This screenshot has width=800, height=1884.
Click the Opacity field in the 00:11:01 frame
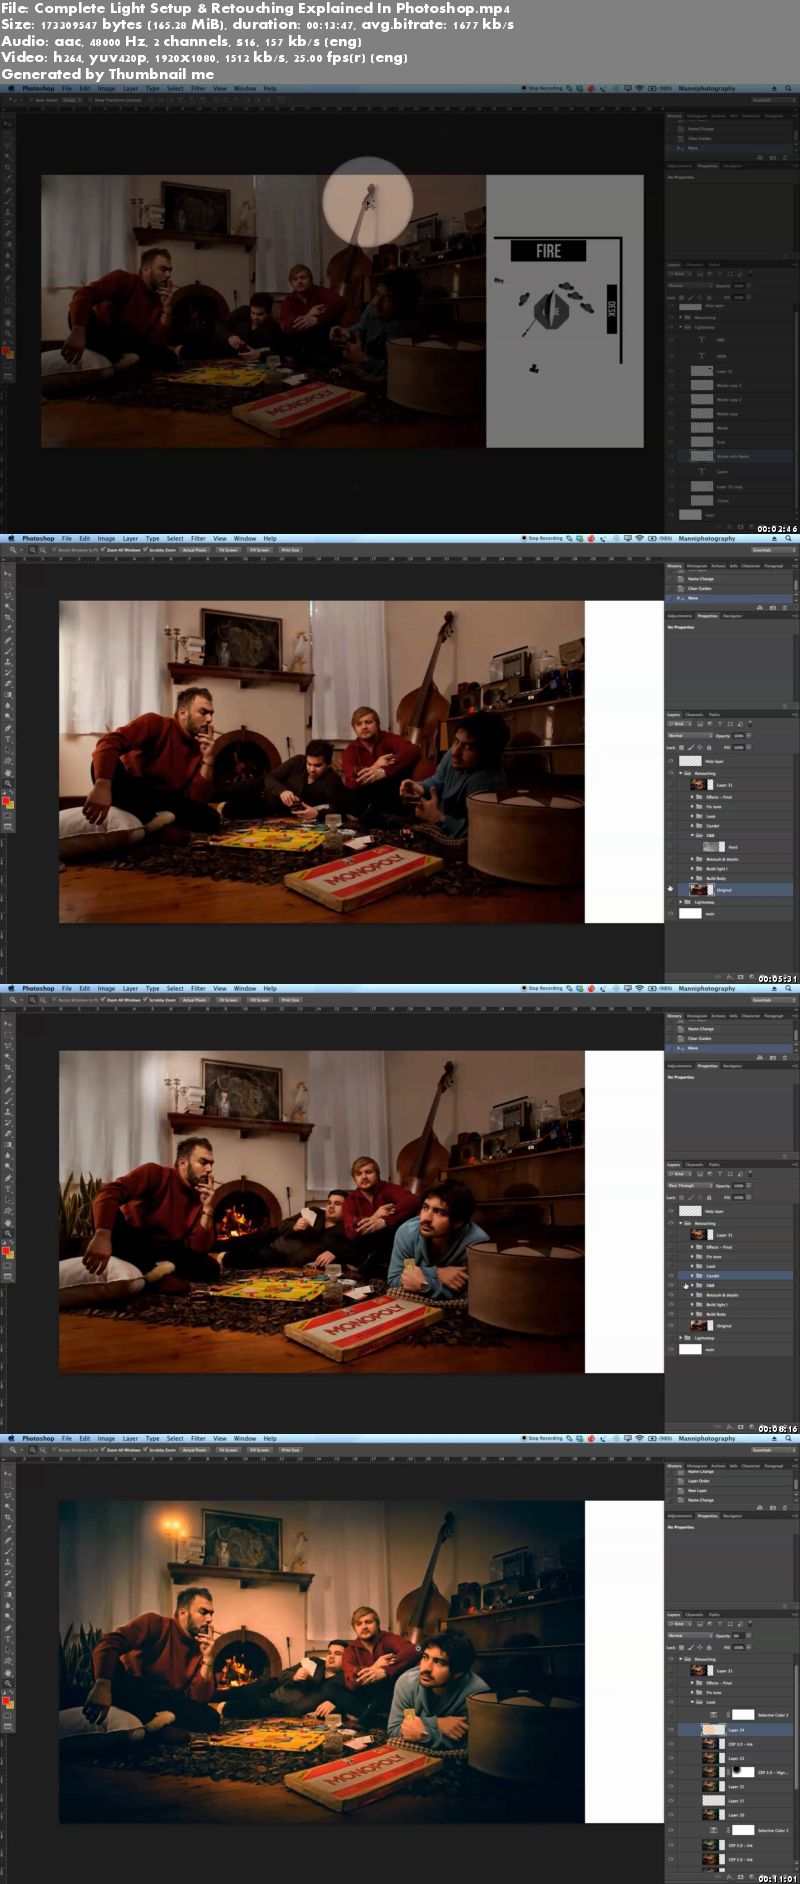click(739, 1636)
